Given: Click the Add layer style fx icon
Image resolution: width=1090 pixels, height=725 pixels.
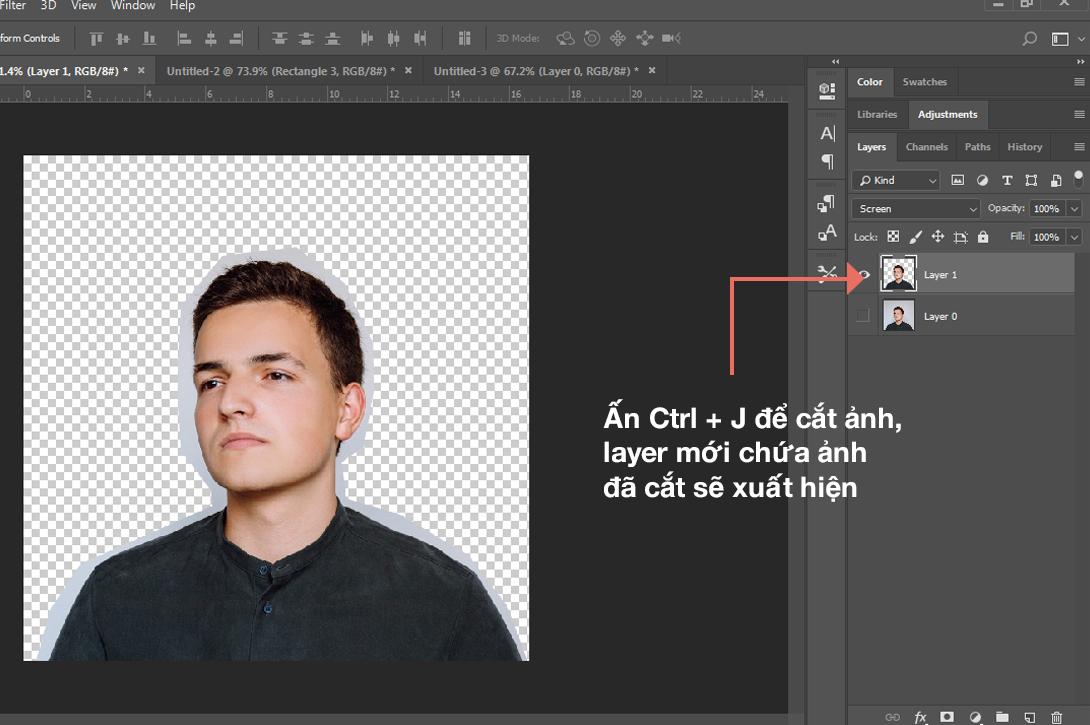Looking at the screenshot, I should [921, 717].
